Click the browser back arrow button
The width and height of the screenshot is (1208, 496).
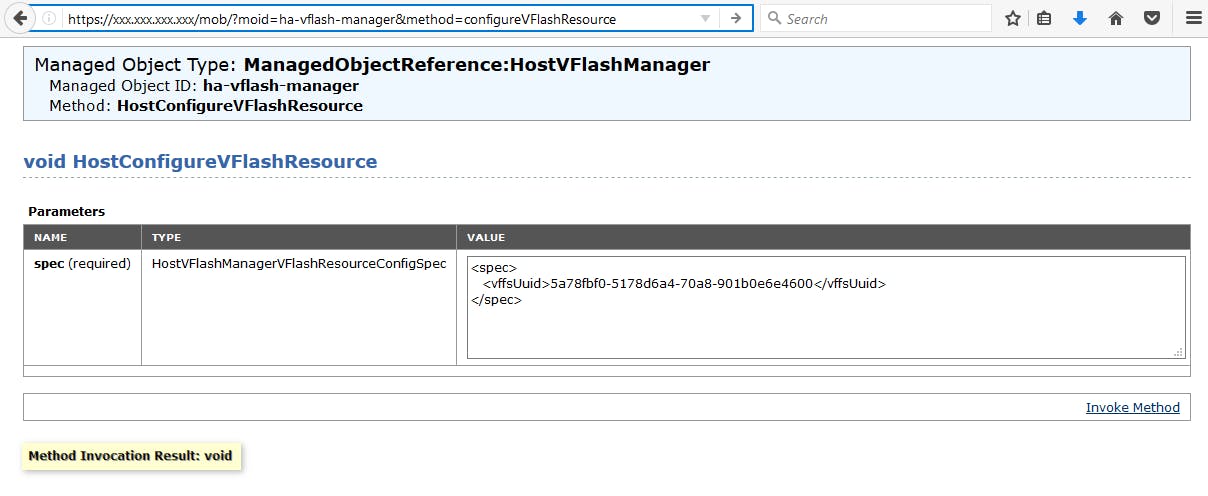point(19,18)
